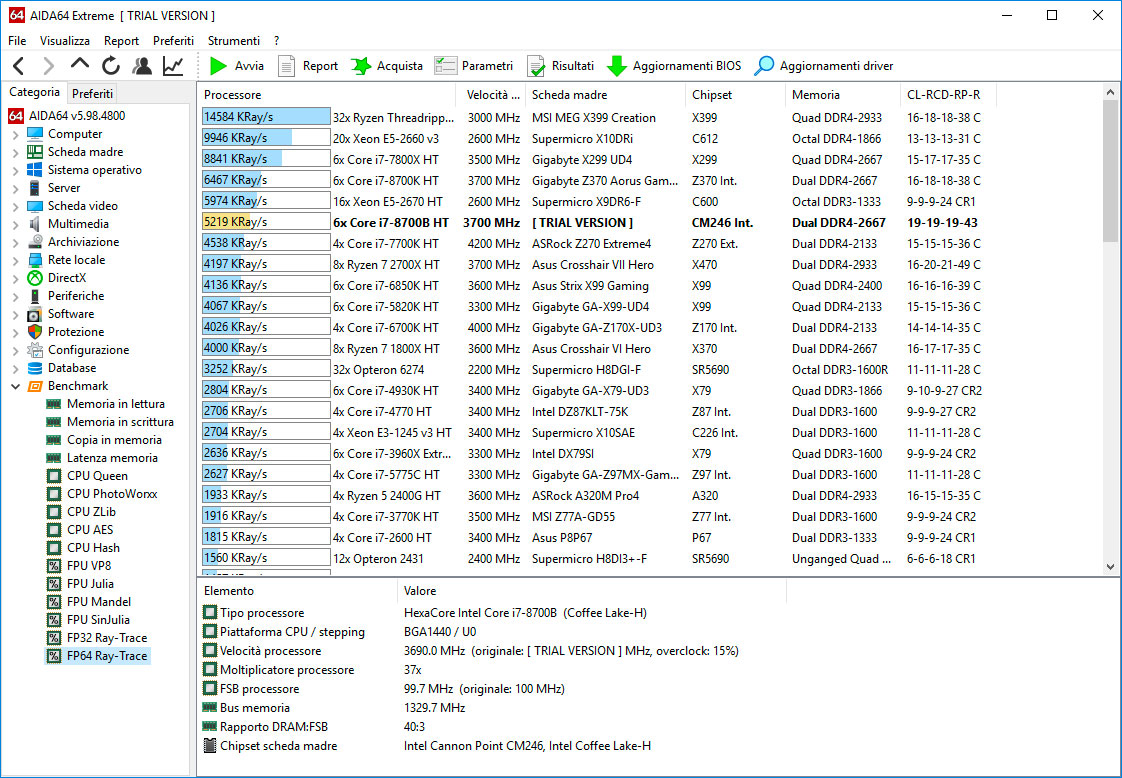The image size is (1122, 778).
Task: Sort by Processore column header
Action: point(326,94)
